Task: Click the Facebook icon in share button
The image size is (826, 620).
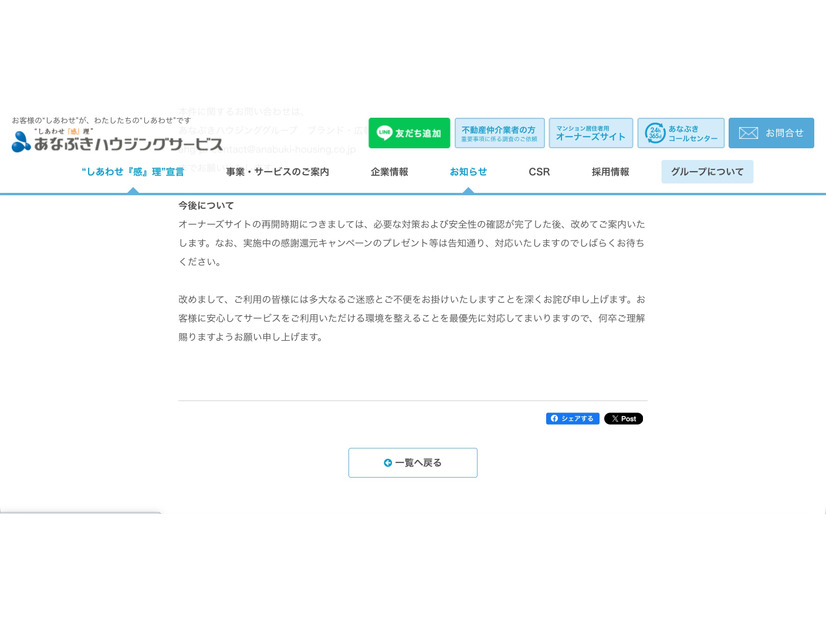Action: coord(554,419)
